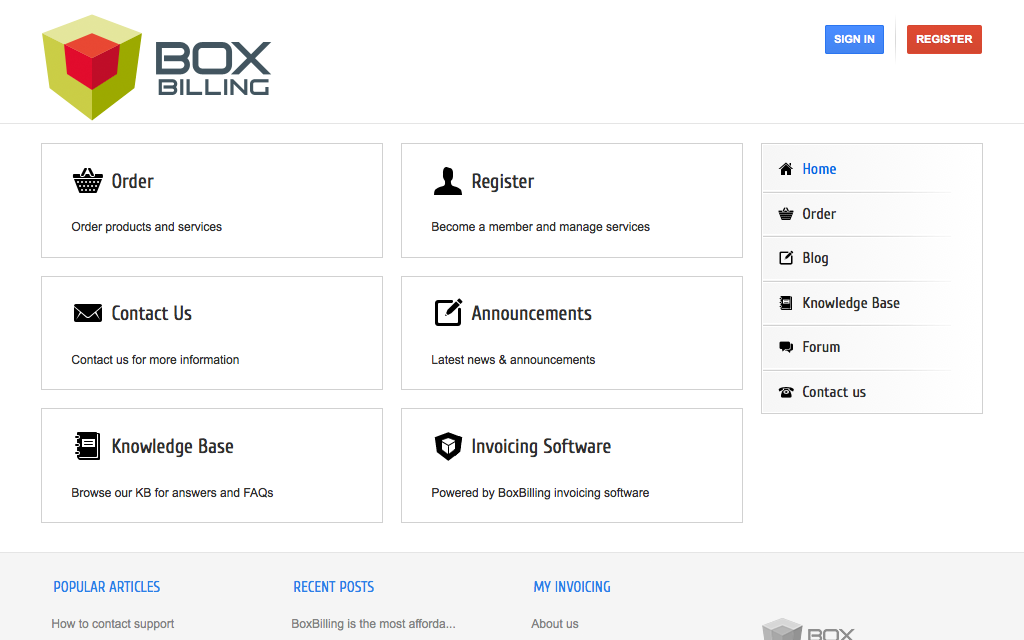Viewport: 1024px width, 640px height.
Task: Click the person silhouette icon on the Register card
Action: 447,181
